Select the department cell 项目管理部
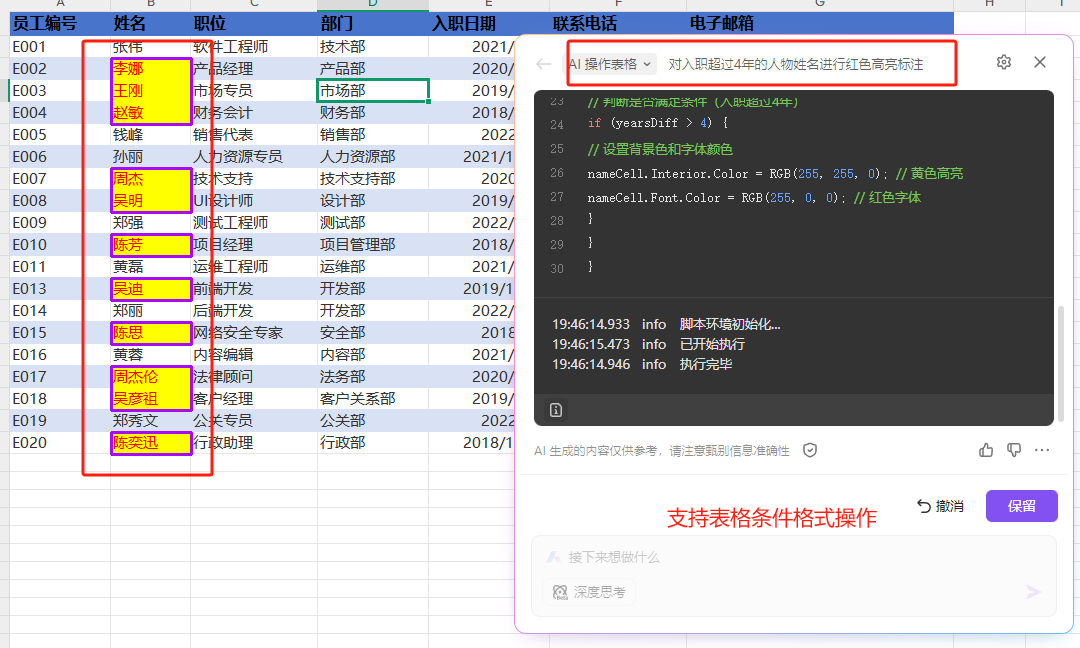Image resolution: width=1080 pixels, height=648 pixels. coord(373,245)
